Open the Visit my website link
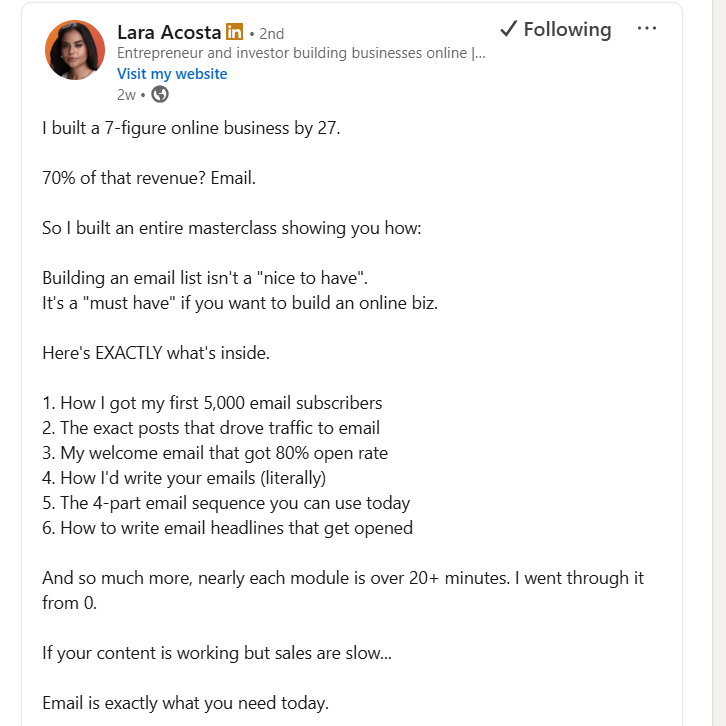 coord(172,74)
